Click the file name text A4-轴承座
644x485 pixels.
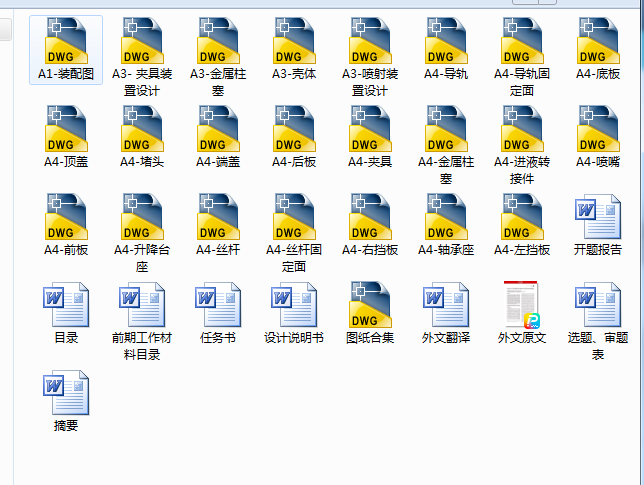pos(446,250)
